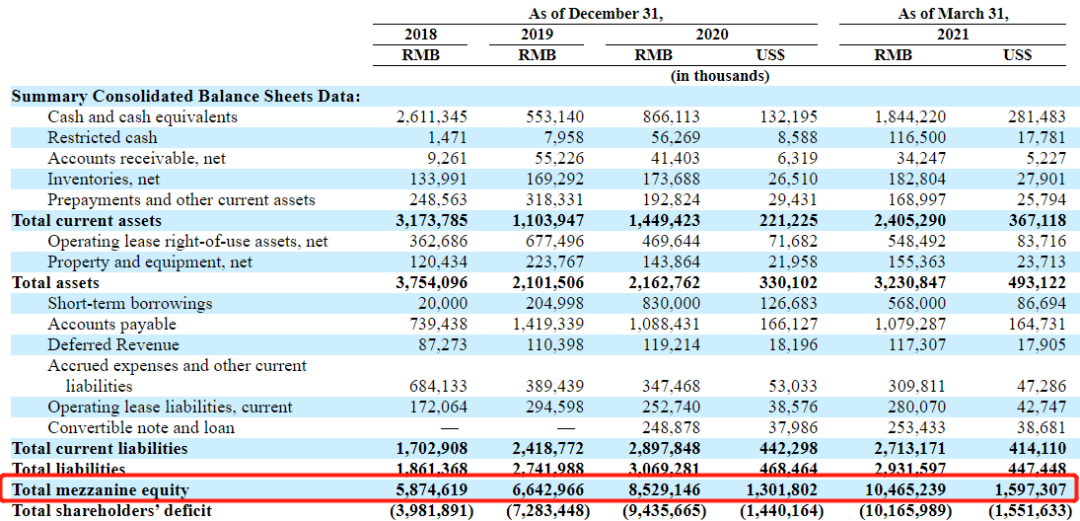Viewport: 1080px width, 521px height.
Task: Select the Inventories, net row label
Action: (104, 179)
